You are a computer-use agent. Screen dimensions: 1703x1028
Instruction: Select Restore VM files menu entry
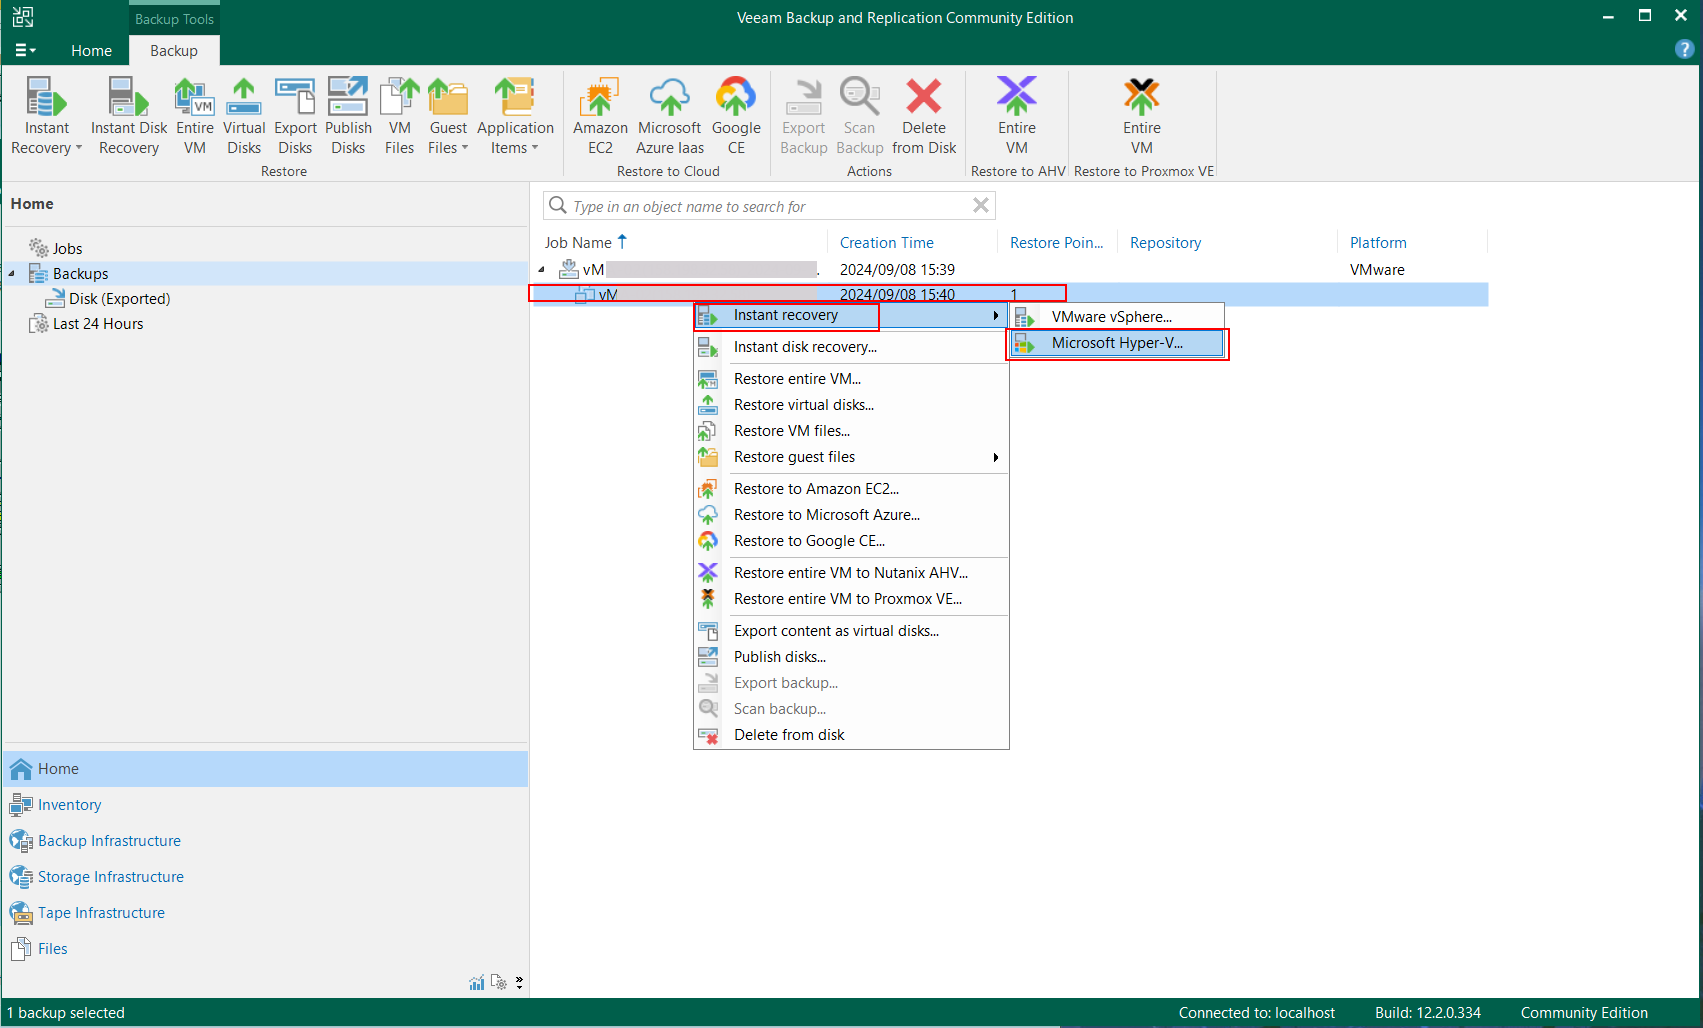(851, 431)
